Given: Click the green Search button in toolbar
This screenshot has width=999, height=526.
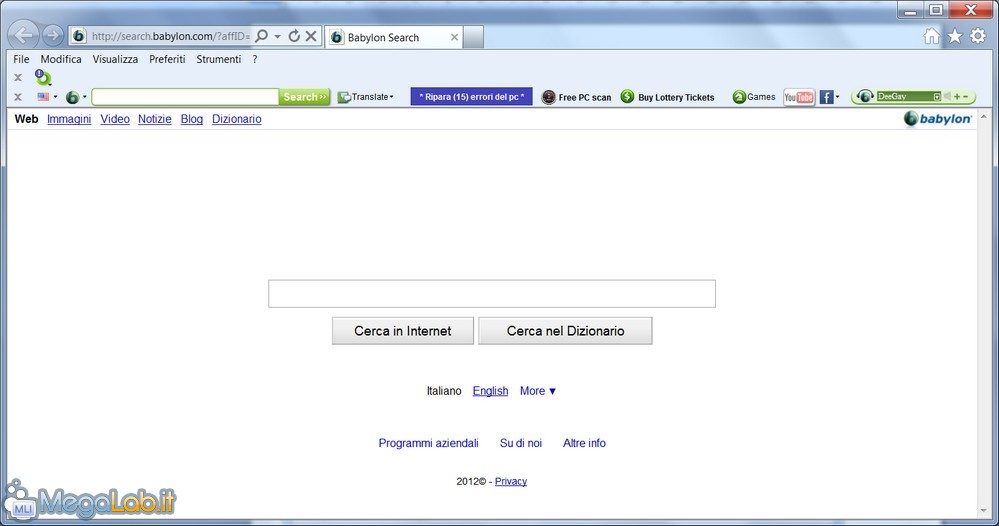Looking at the screenshot, I should 305,97.
